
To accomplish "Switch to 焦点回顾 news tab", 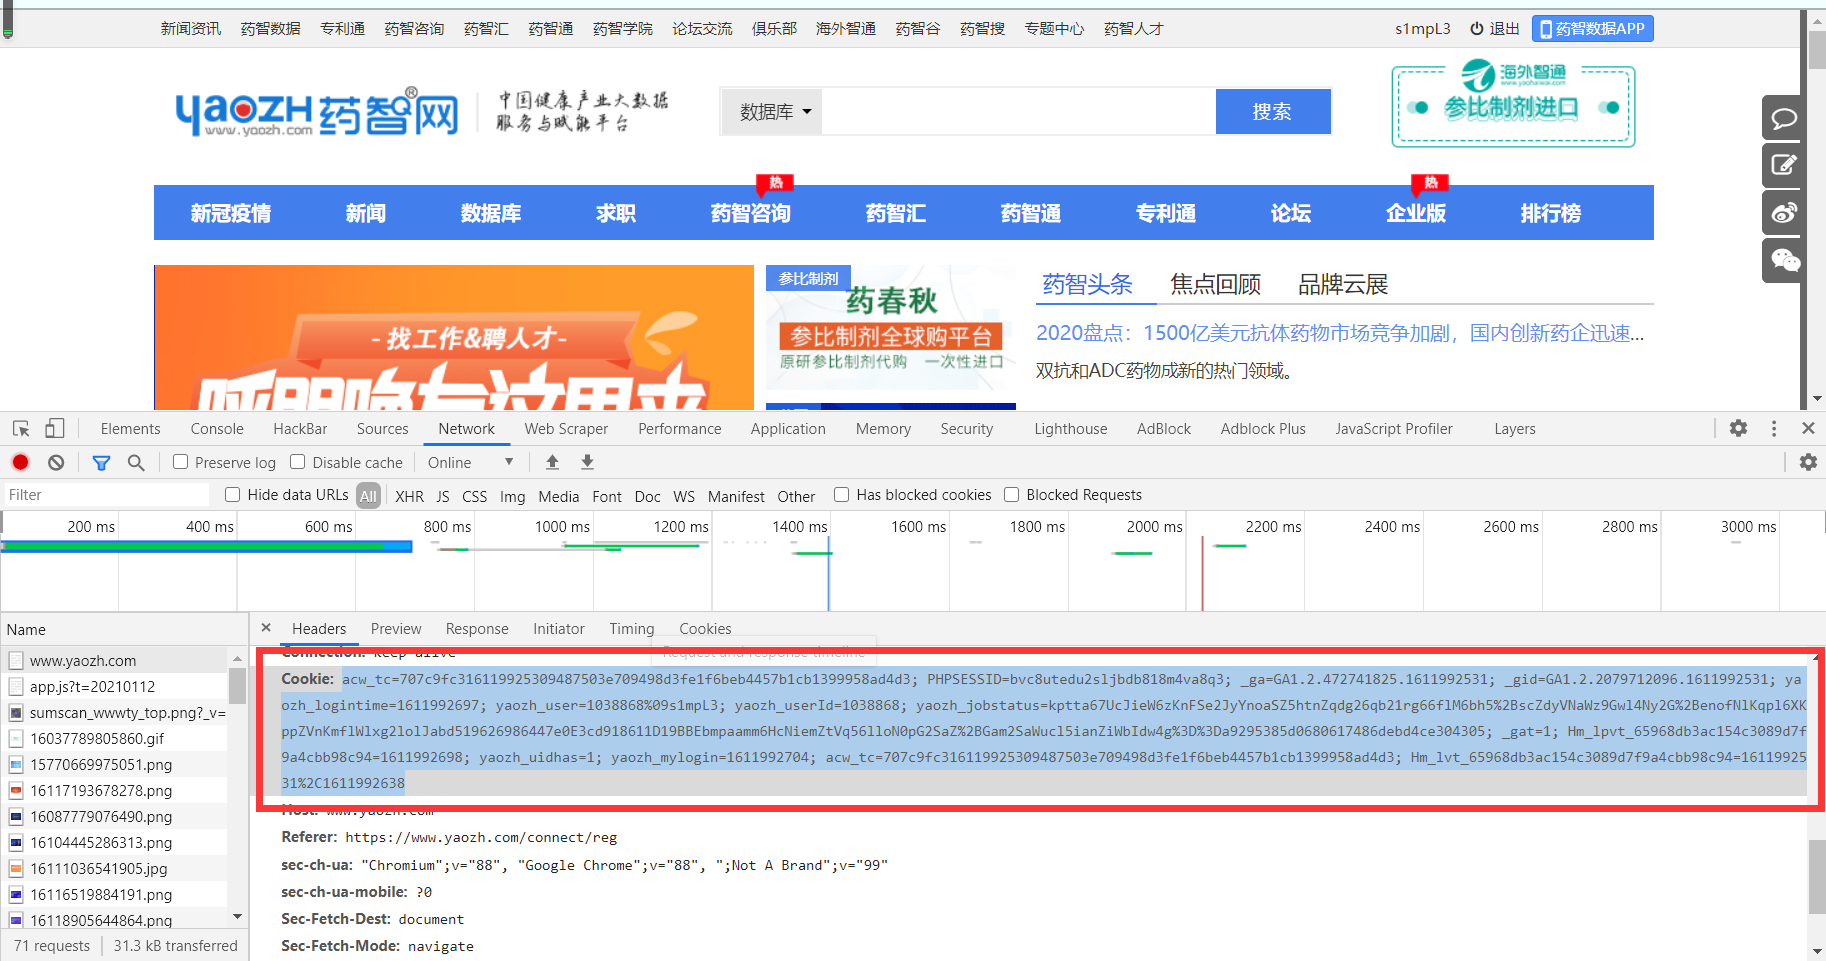I will (1215, 285).
